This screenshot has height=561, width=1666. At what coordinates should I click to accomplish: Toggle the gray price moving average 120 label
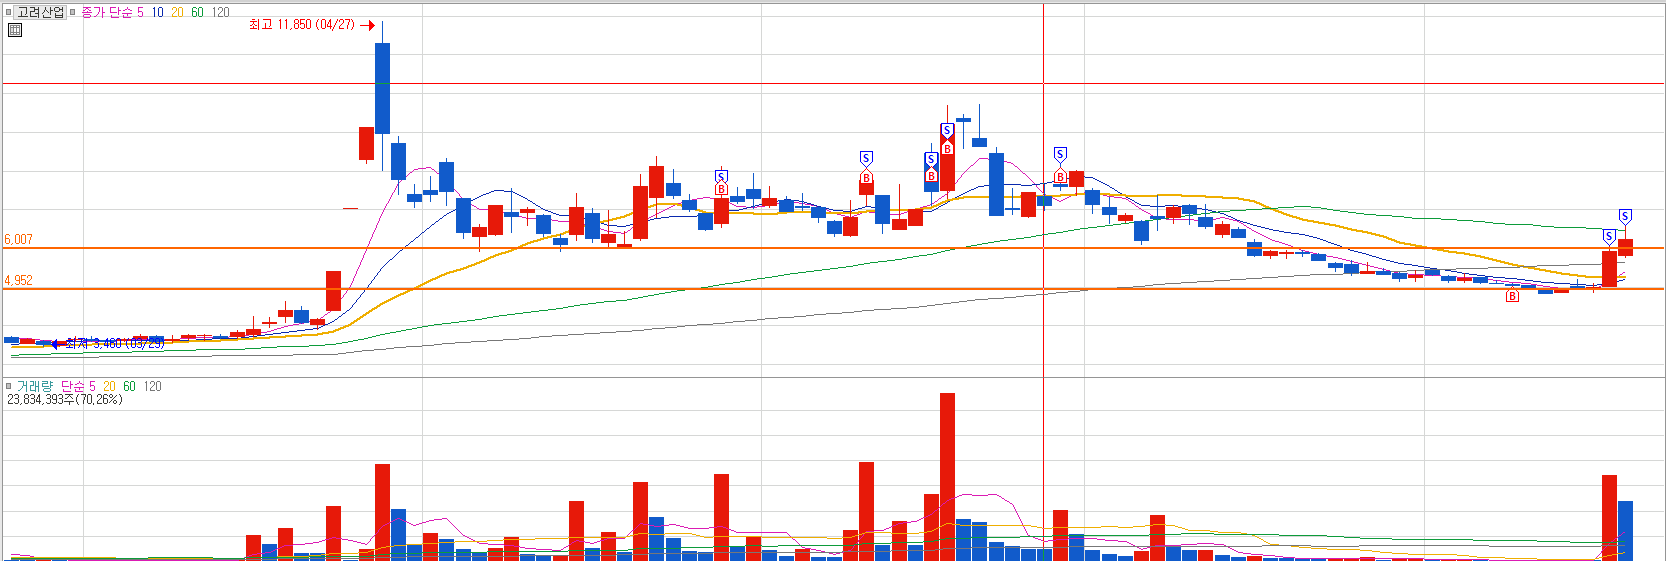pyautogui.click(x=220, y=12)
